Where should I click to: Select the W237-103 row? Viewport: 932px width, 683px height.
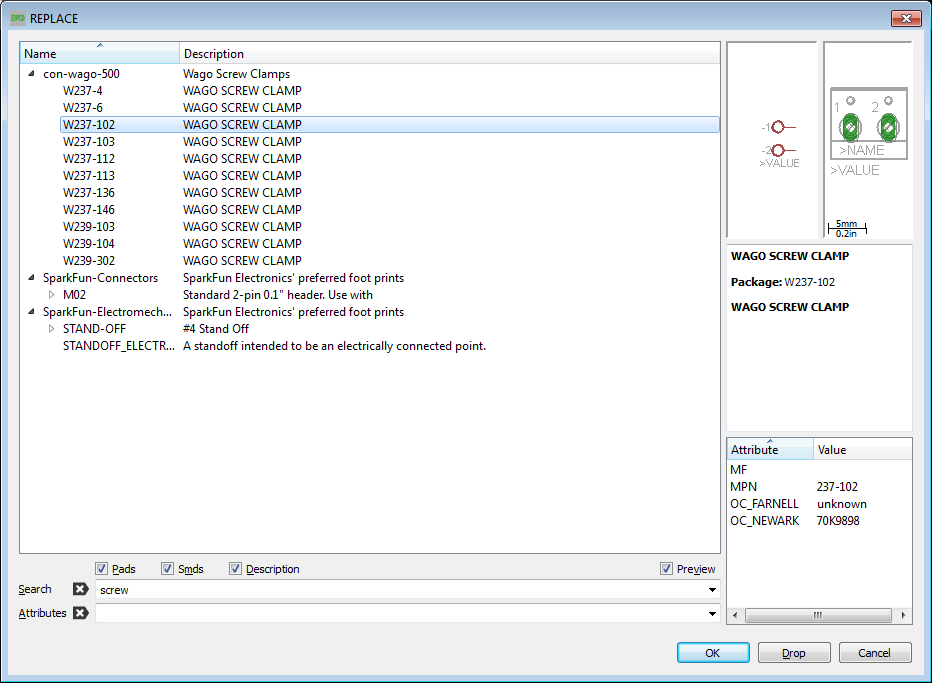coord(389,141)
